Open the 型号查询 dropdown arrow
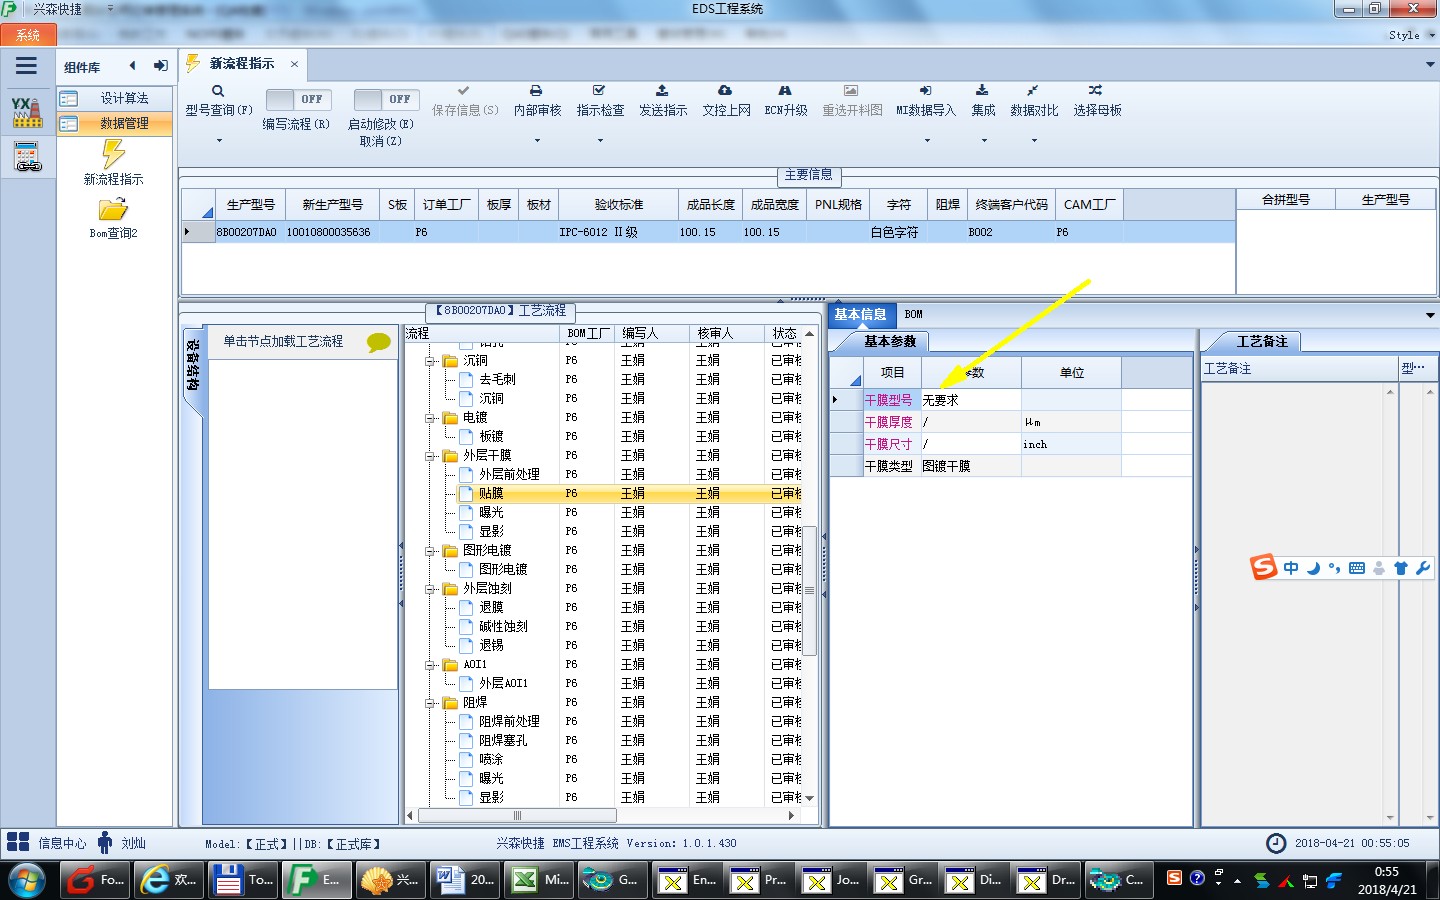 (x=219, y=141)
